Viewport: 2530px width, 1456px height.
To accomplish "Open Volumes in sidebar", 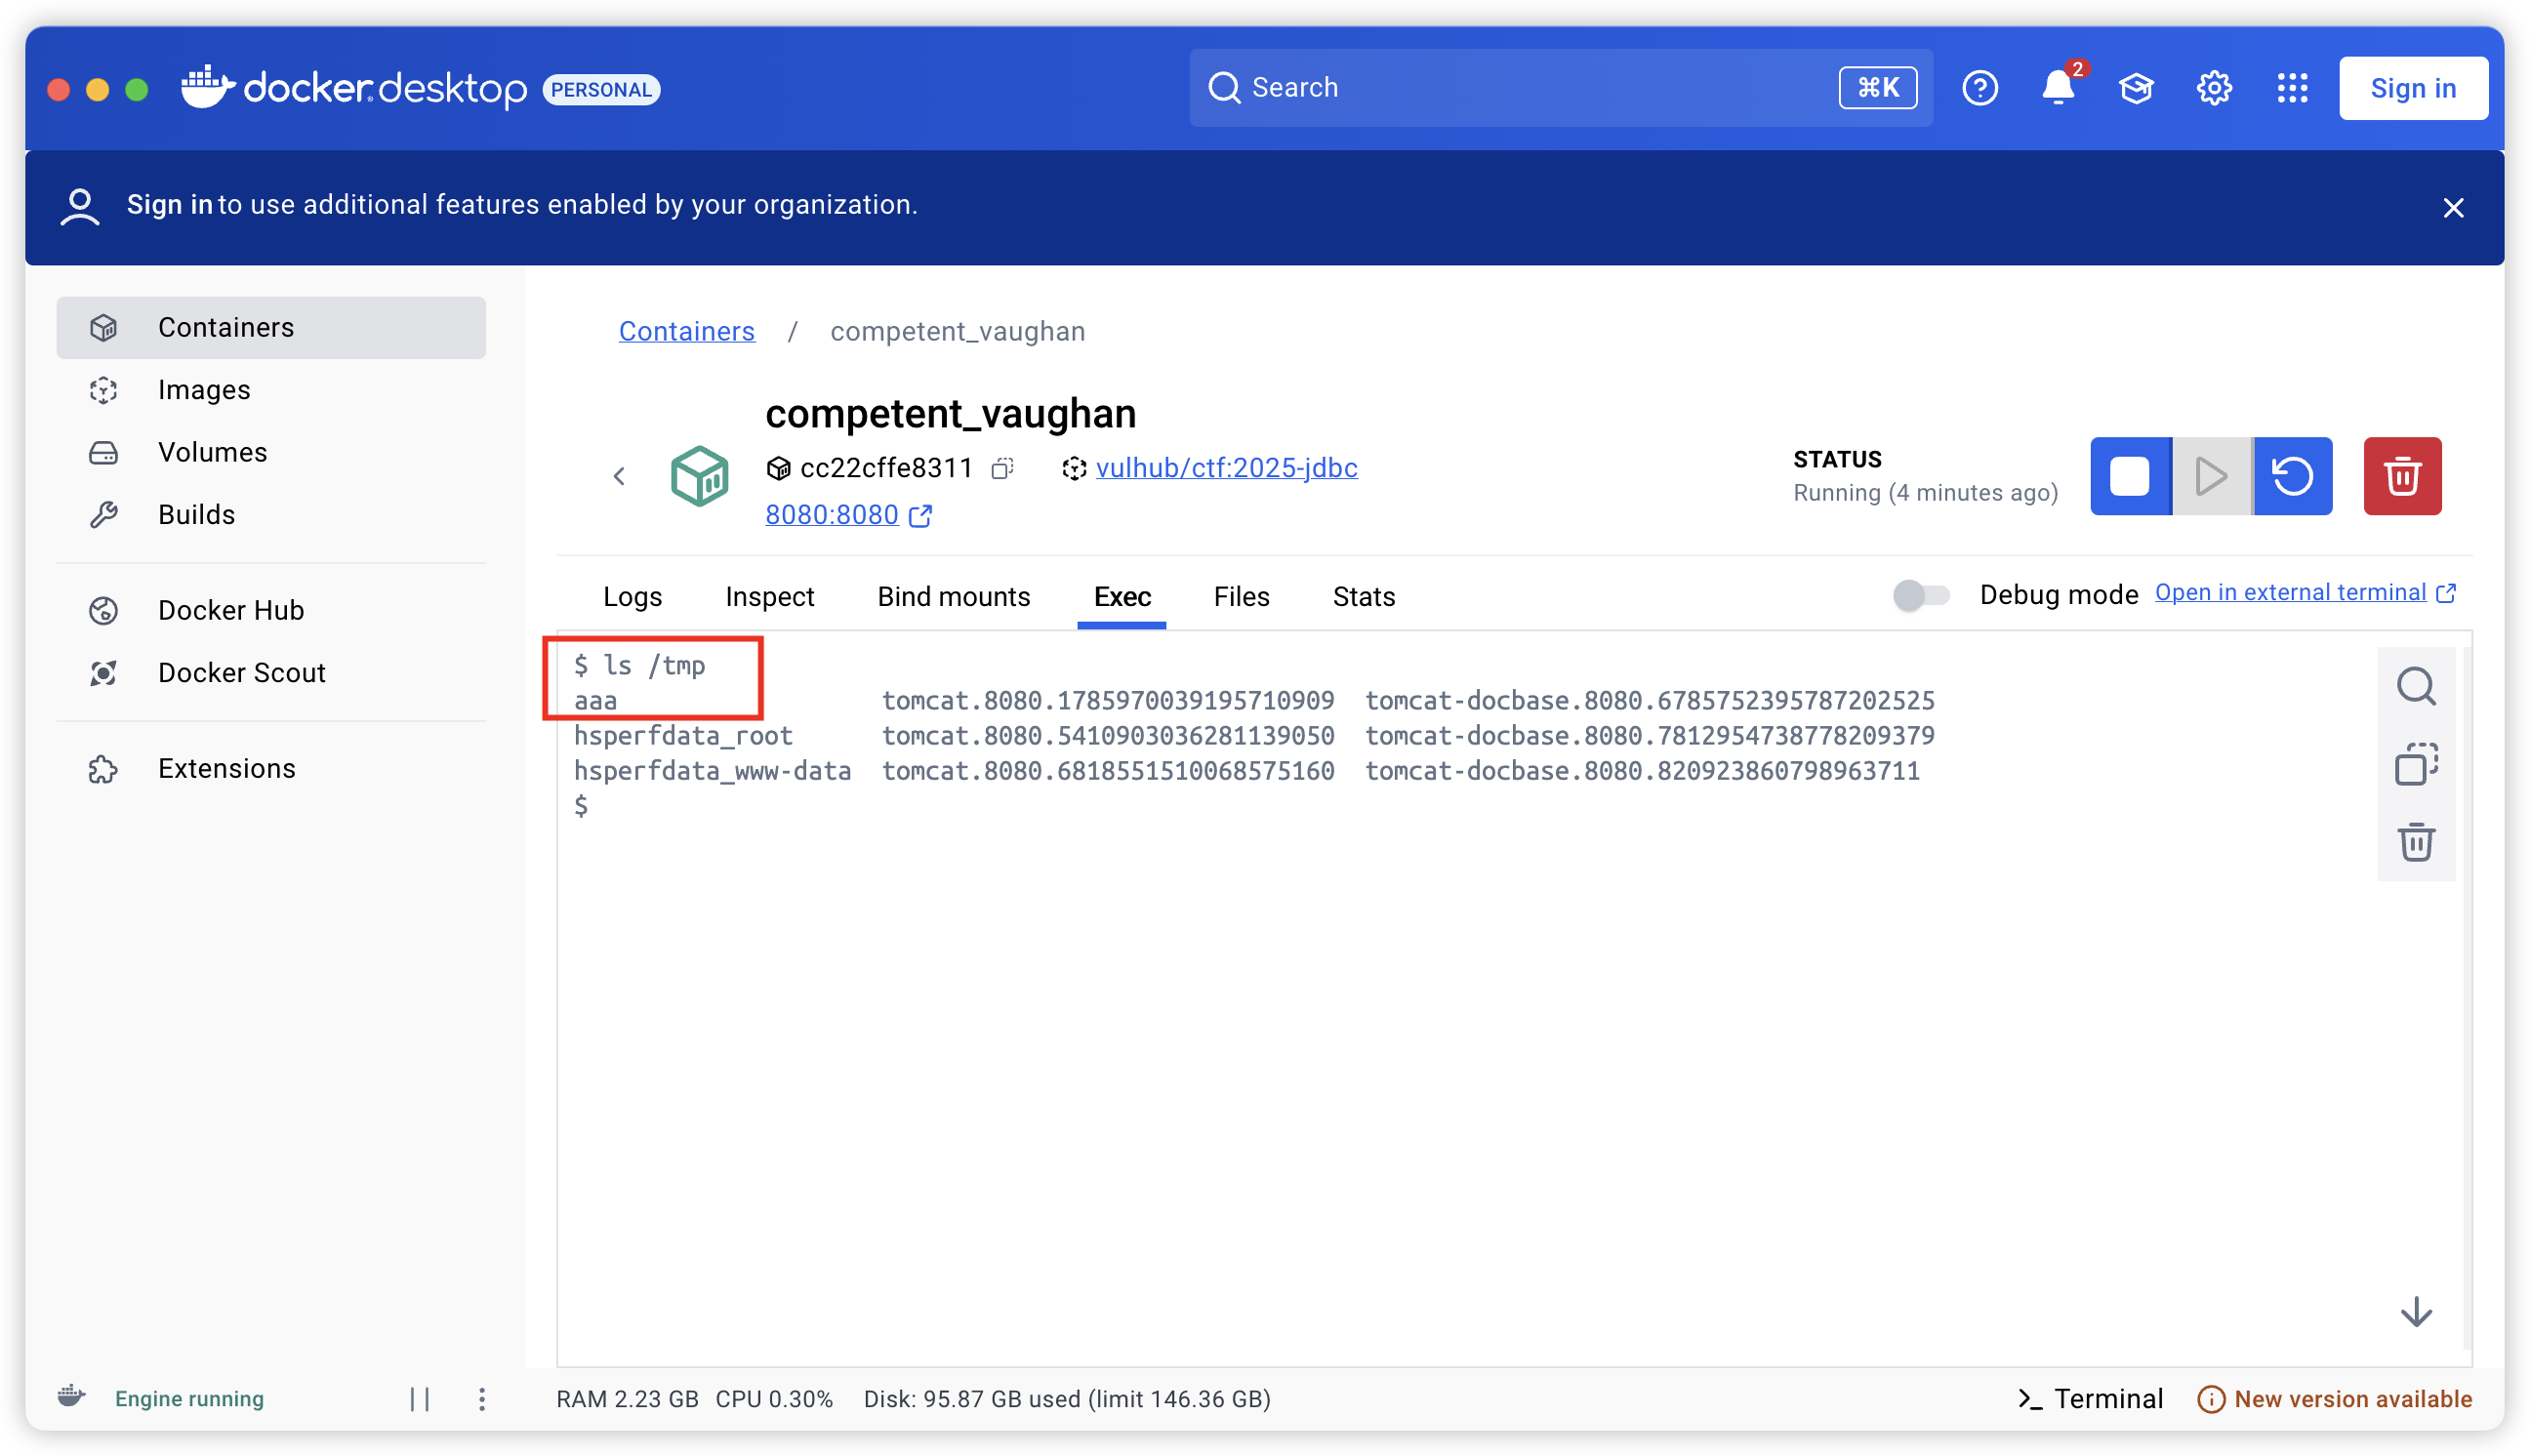I will pos(271,452).
